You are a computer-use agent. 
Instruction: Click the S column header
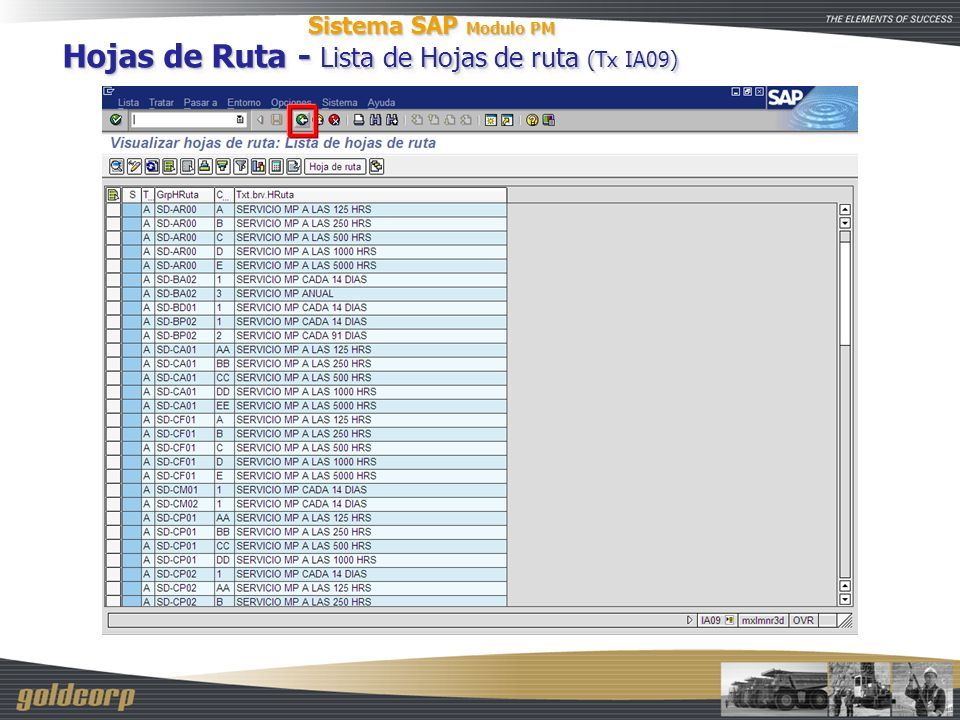tap(132, 195)
